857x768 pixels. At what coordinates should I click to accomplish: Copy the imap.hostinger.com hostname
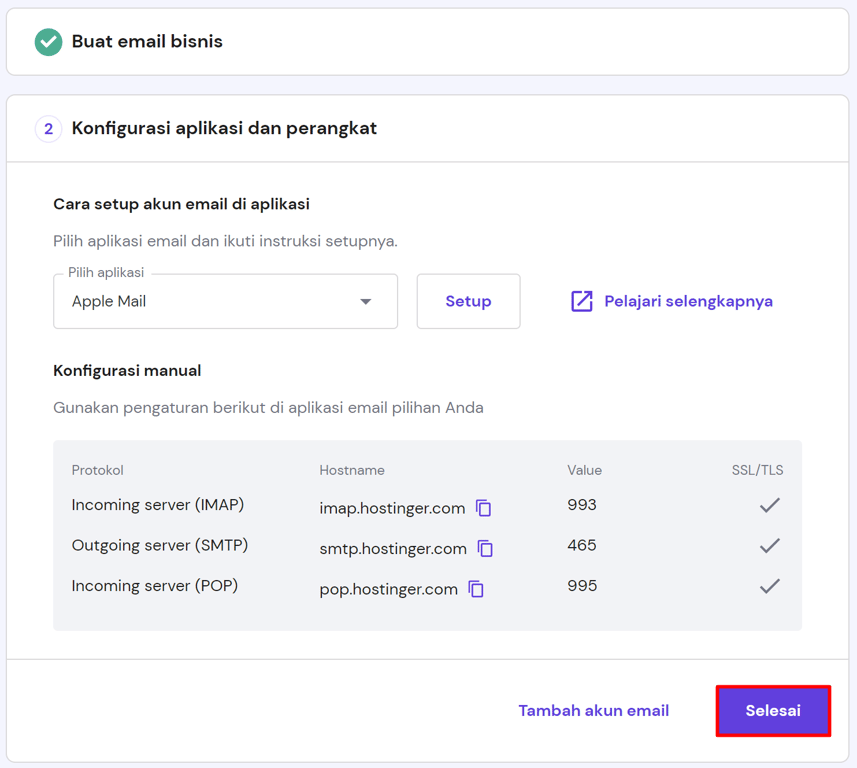click(x=484, y=508)
